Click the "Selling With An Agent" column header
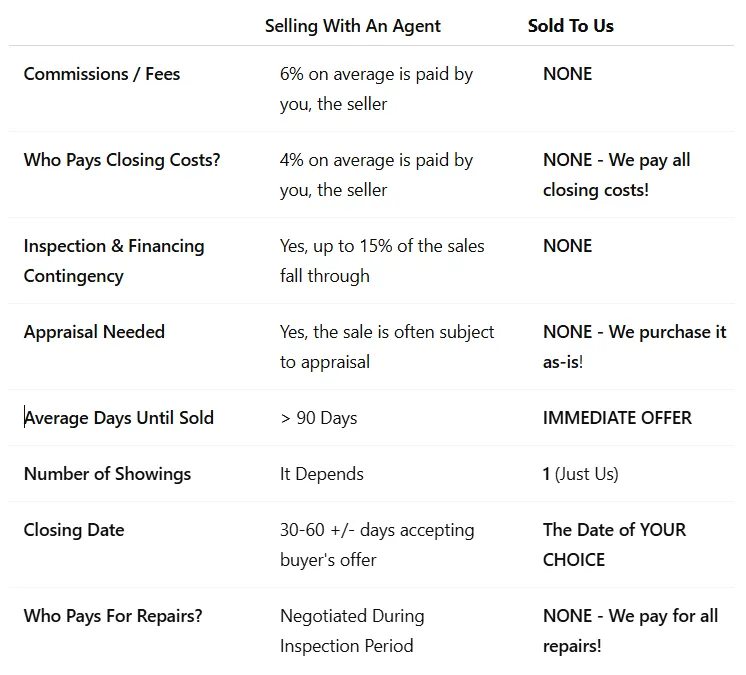This screenshot has height=675, width=746. tap(352, 26)
